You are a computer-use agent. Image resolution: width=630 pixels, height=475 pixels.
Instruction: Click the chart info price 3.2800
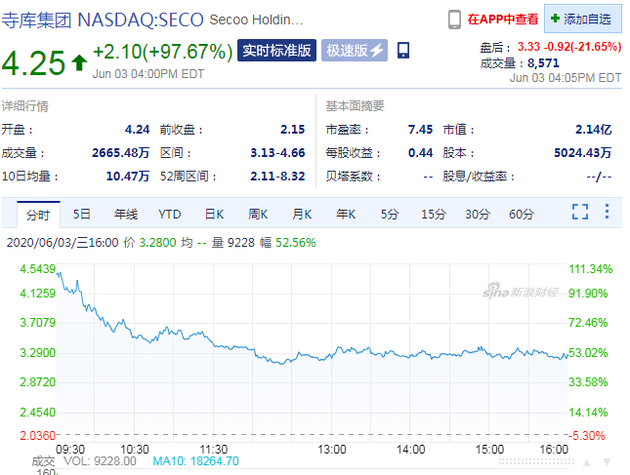point(158,243)
